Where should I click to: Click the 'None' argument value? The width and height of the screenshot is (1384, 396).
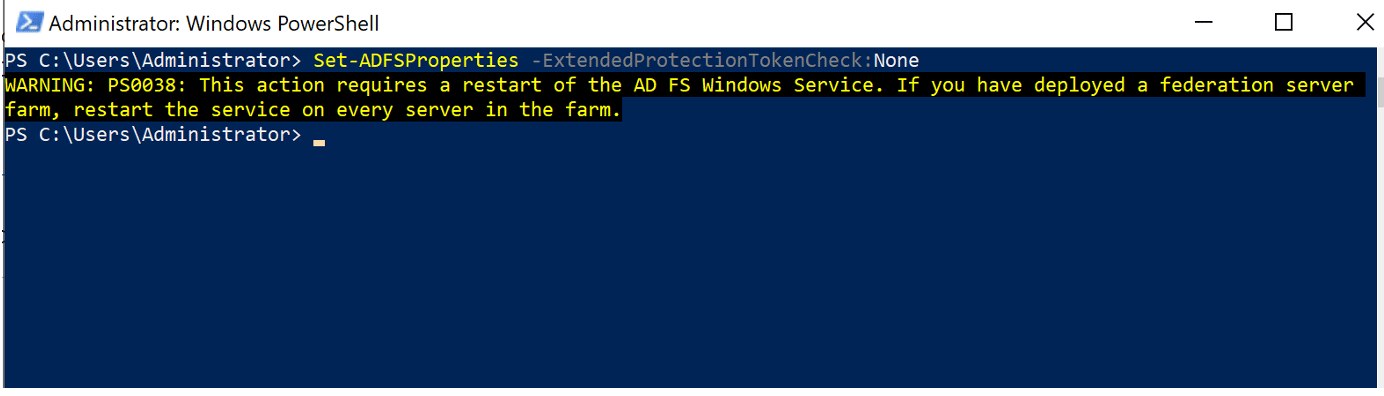click(896, 60)
